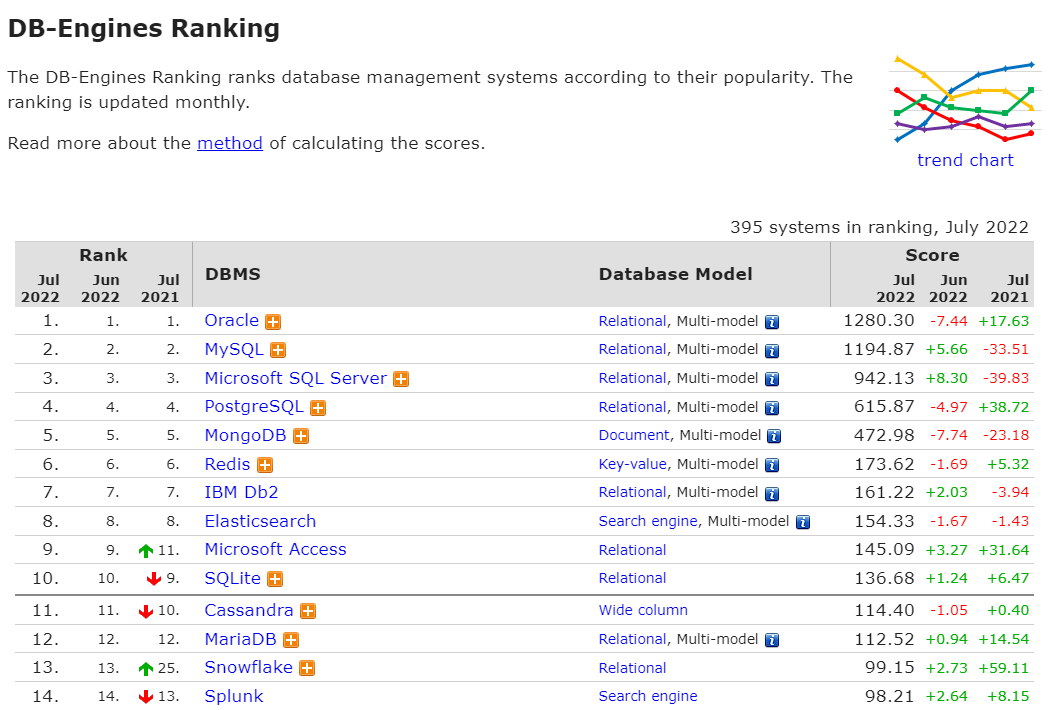1054x710 pixels.
Task: Open the info icon in Oracle's model cell
Action: (772, 322)
